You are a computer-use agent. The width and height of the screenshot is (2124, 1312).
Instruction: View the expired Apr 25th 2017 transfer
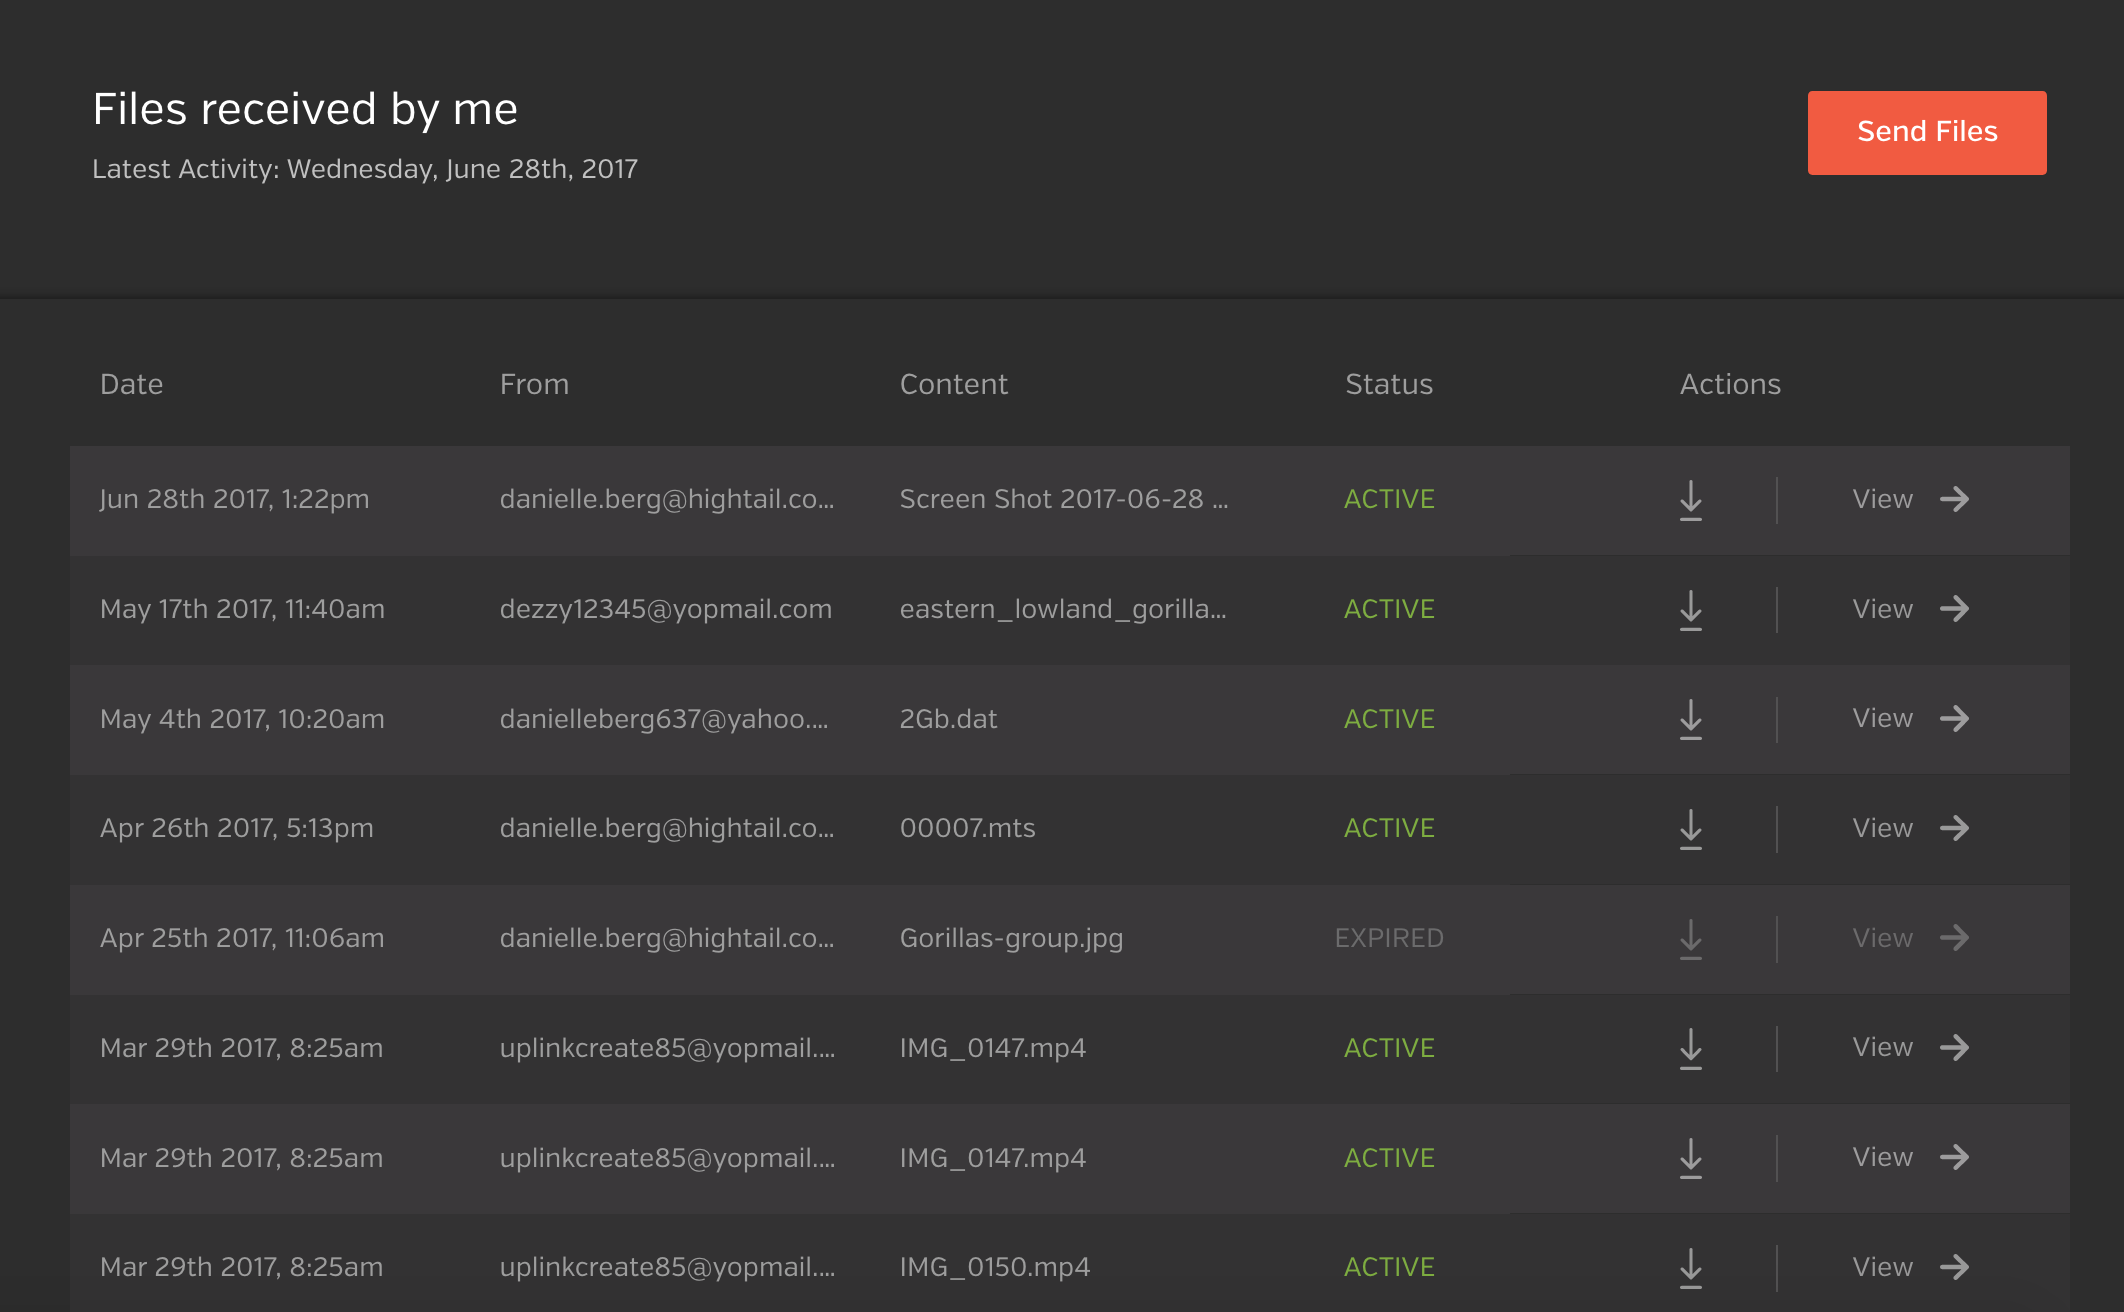tap(1910, 938)
